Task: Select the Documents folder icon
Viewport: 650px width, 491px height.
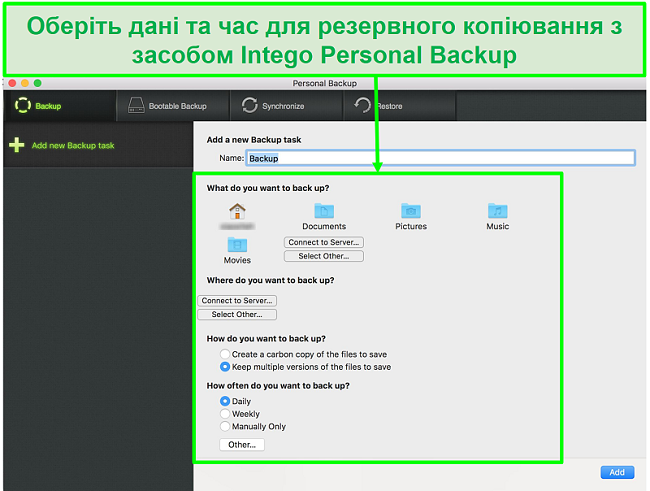Action: [x=324, y=211]
